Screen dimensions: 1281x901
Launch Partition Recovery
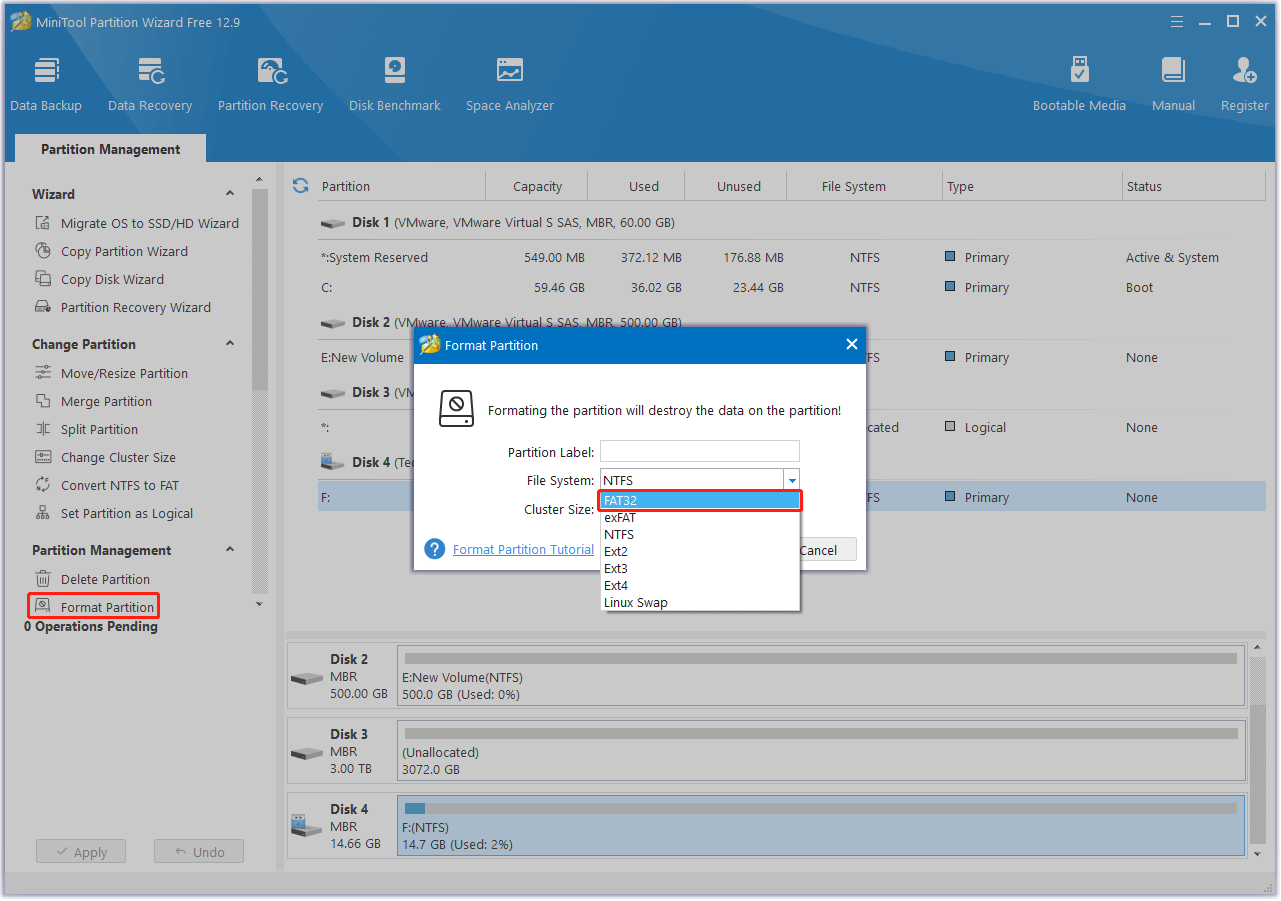coord(270,84)
